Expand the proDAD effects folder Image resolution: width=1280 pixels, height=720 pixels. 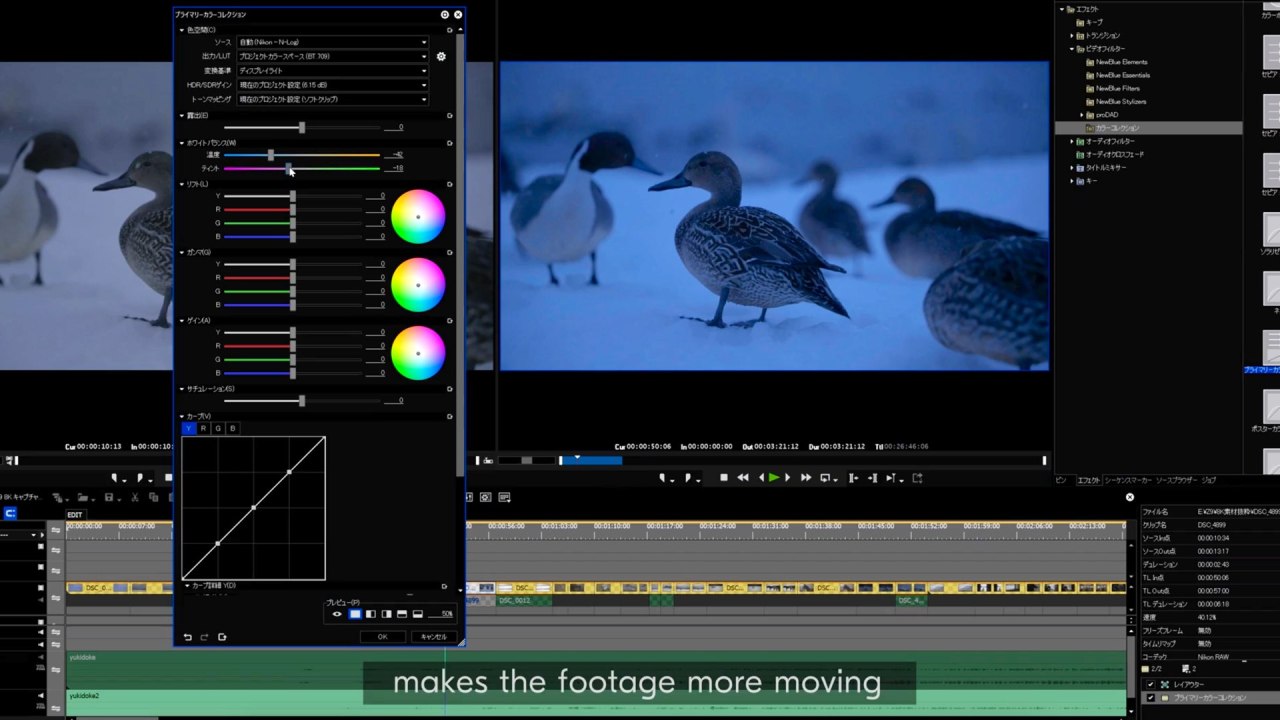pos(1082,115)
